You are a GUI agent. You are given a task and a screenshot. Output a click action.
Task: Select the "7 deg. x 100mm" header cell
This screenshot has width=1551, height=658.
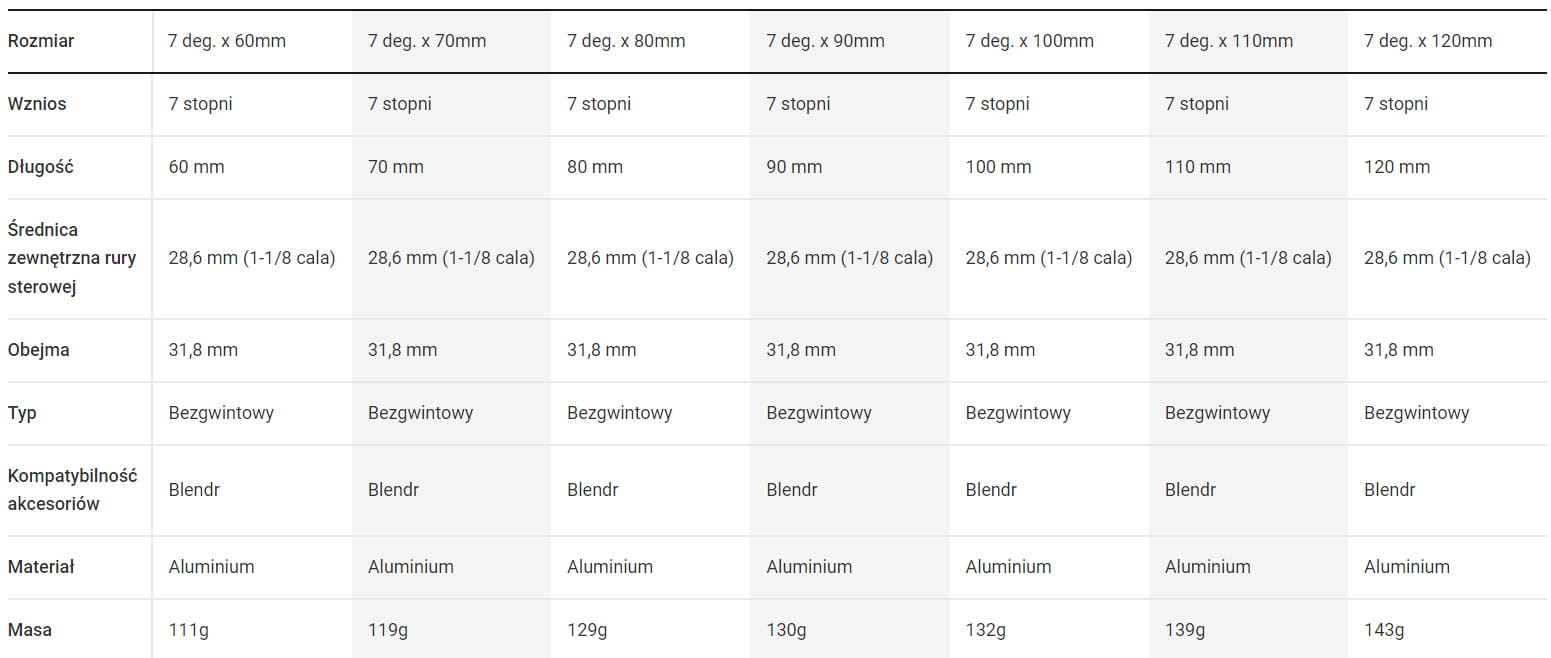click(x=1029, y=41)
